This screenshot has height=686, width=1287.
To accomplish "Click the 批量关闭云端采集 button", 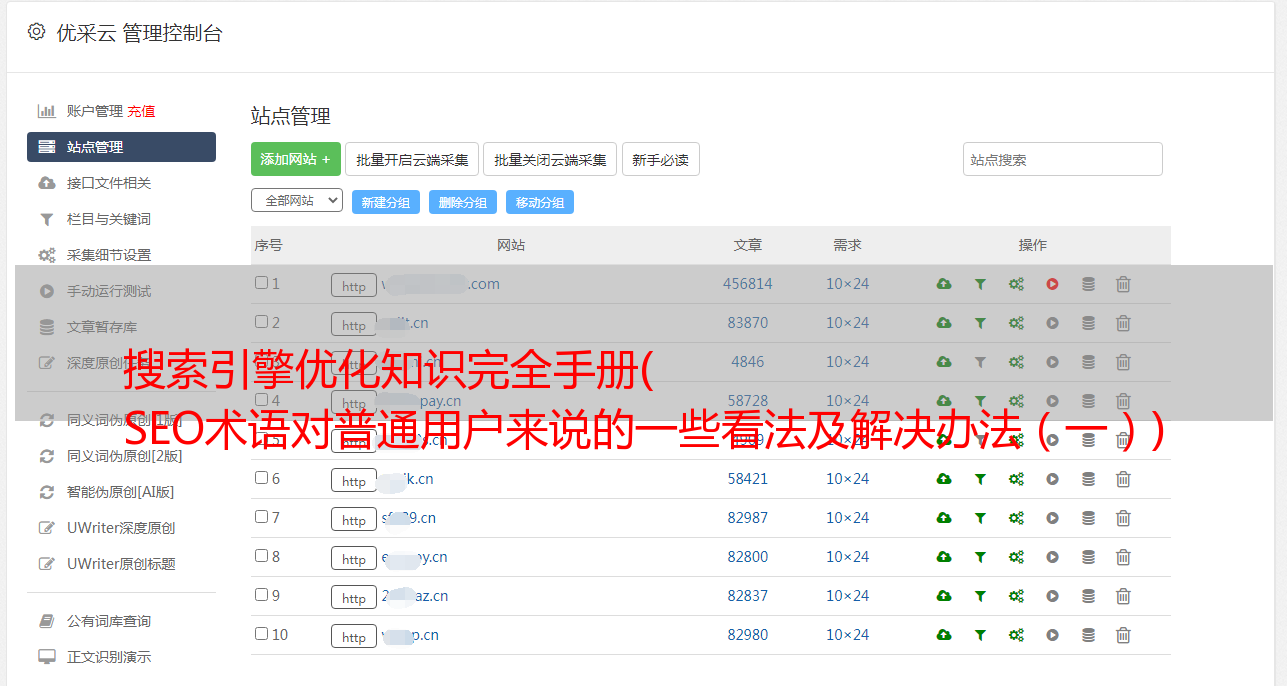I will point(550,159).
